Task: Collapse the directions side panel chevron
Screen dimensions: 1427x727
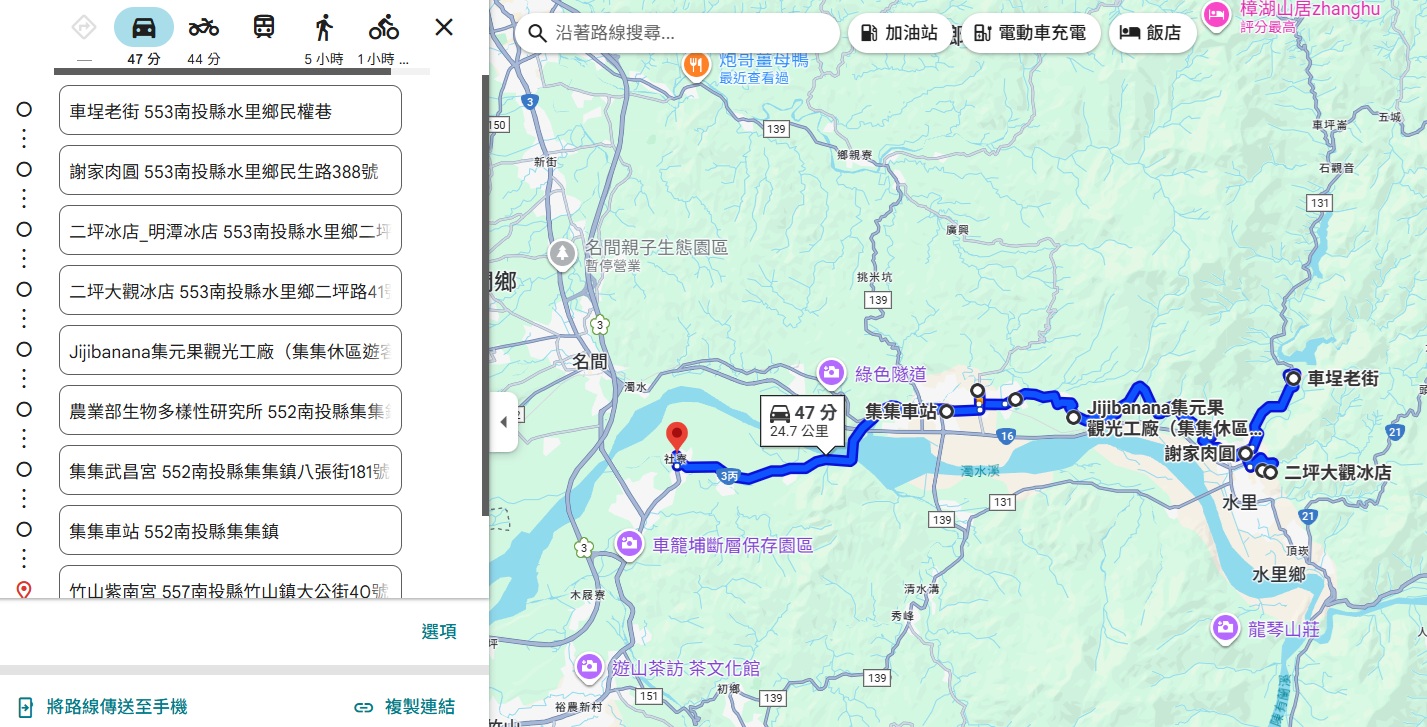Action: click(x=505, y=422)
